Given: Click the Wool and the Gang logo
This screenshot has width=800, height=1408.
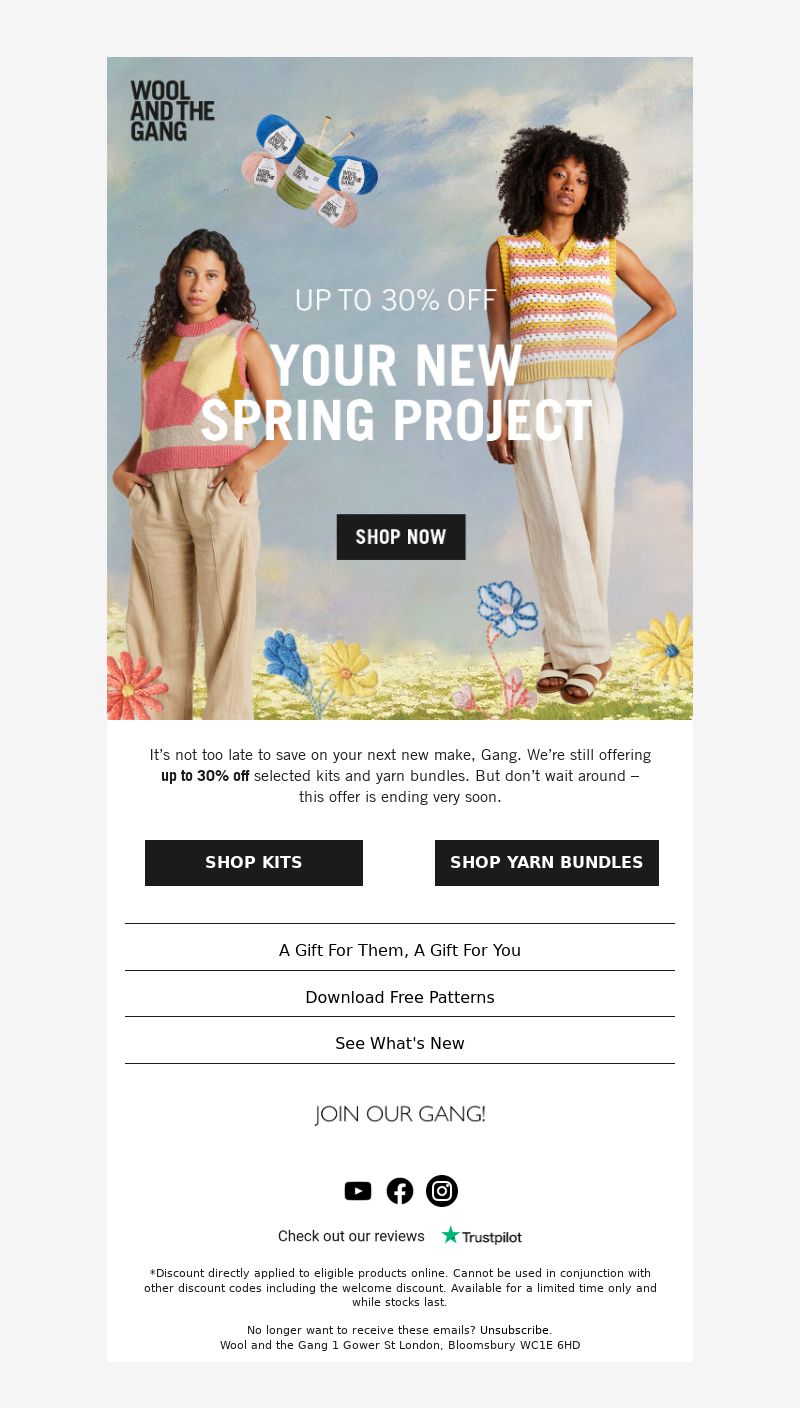Looking at the screenshot, I should tap(172, 110).
